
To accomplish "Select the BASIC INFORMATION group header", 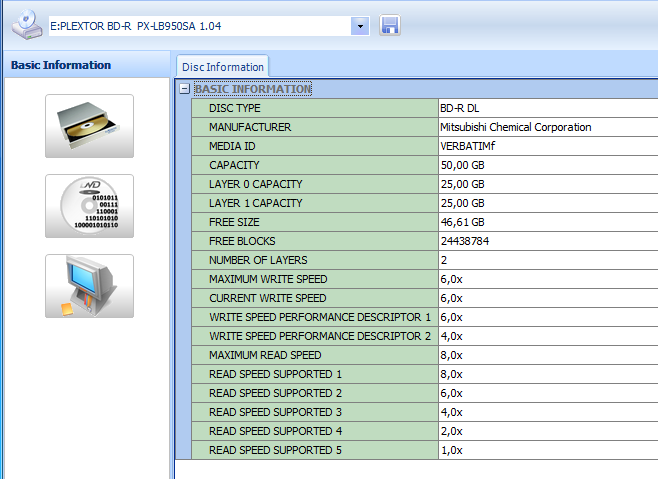I will (253, 89).
